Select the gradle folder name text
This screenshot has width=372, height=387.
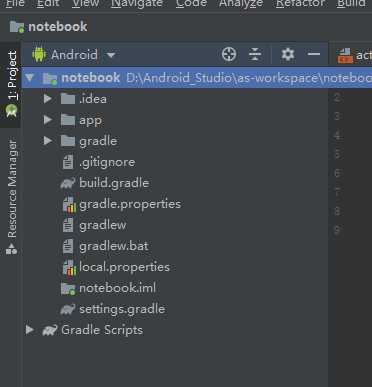coord(98,141)
